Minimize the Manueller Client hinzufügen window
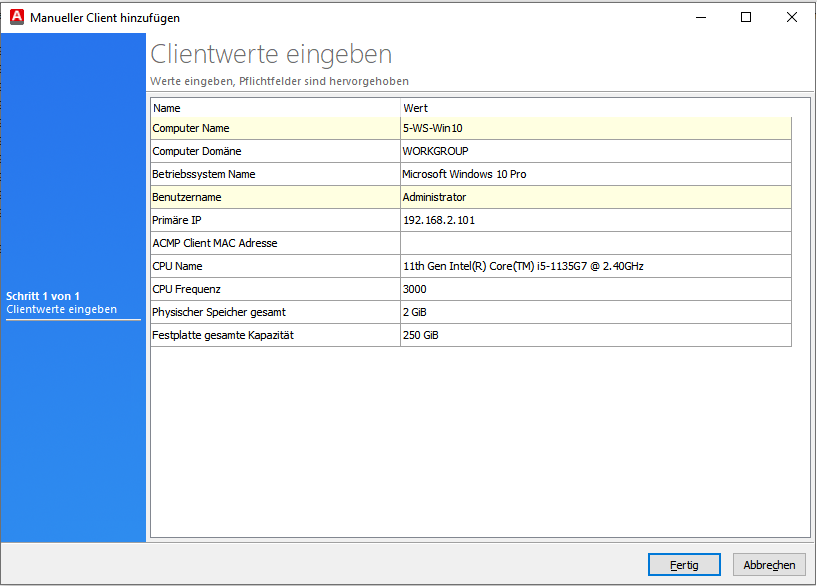Screen dimensions: 817x586 click(x=700, y=17)
